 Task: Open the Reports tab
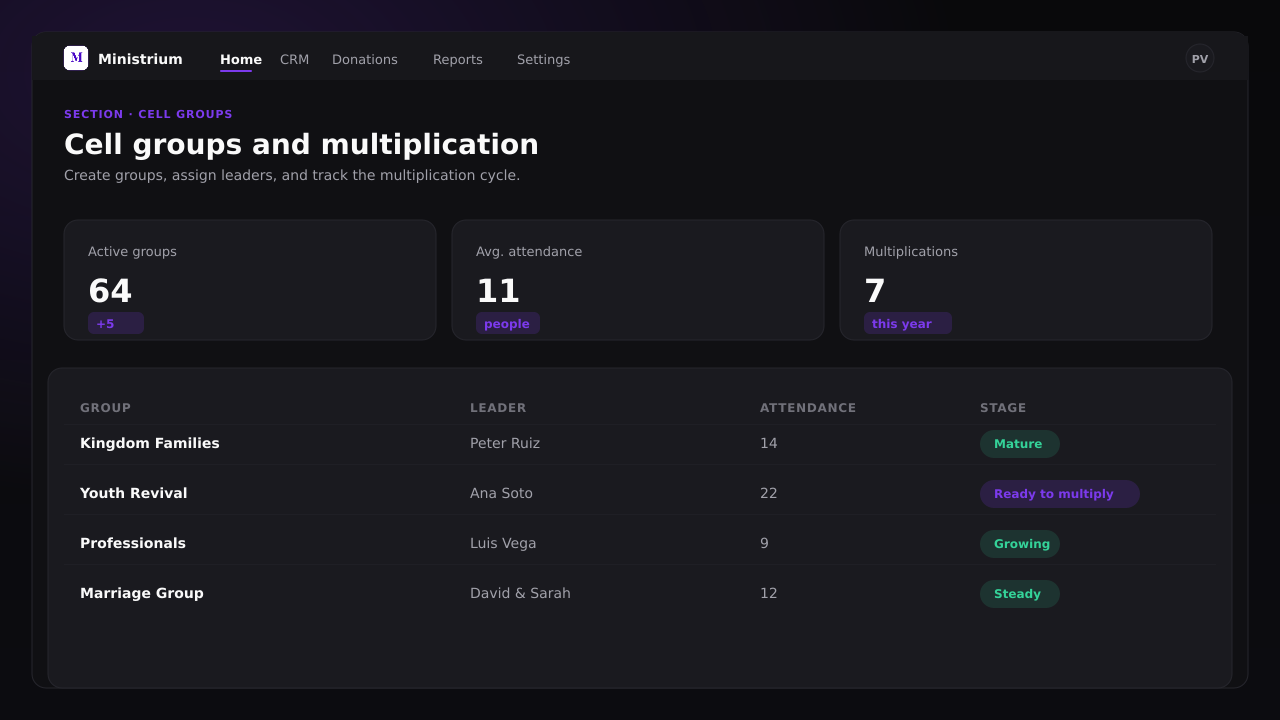pyautogui.click(x=458, y=59)
